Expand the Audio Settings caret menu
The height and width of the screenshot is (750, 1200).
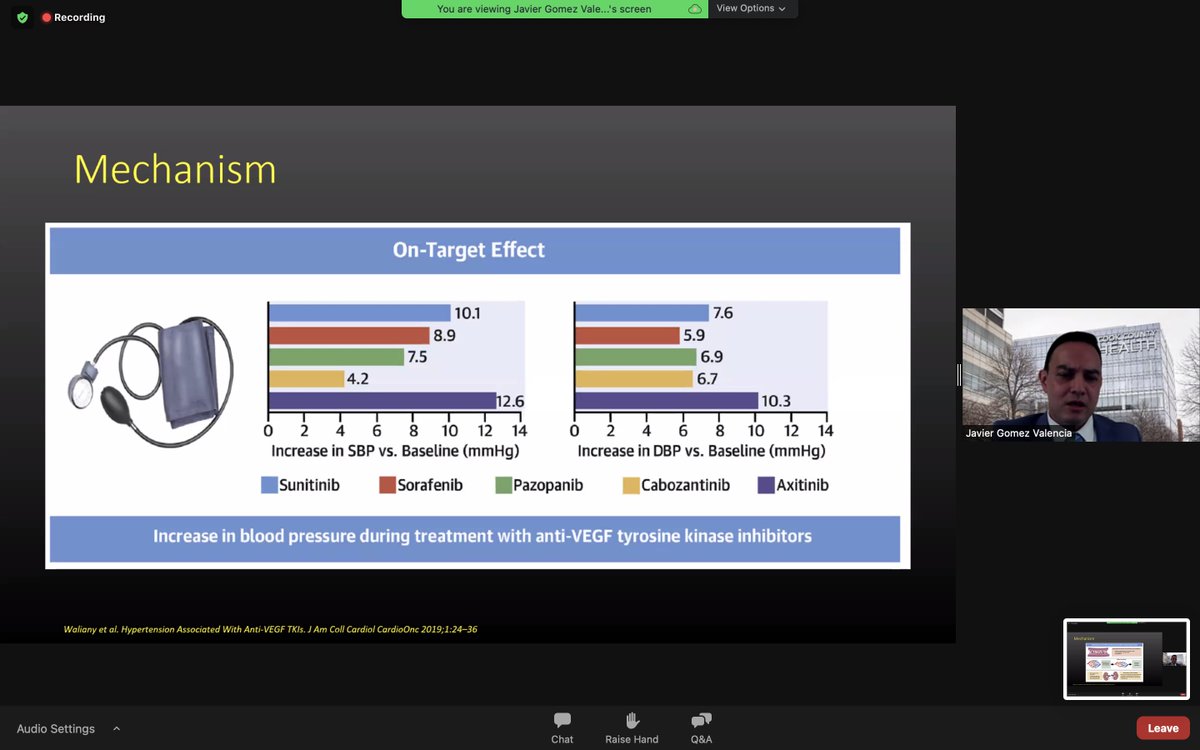tap(116, 729)
